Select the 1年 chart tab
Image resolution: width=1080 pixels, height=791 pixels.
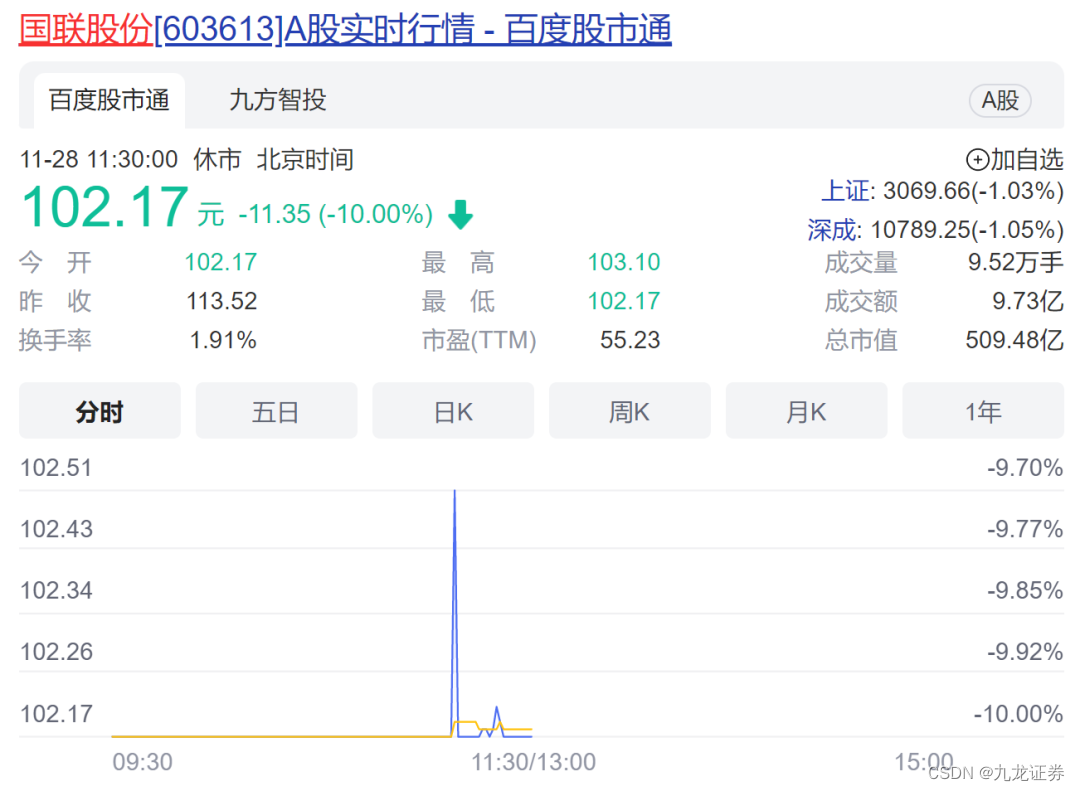pyautogui.click(x=983, y=411)
